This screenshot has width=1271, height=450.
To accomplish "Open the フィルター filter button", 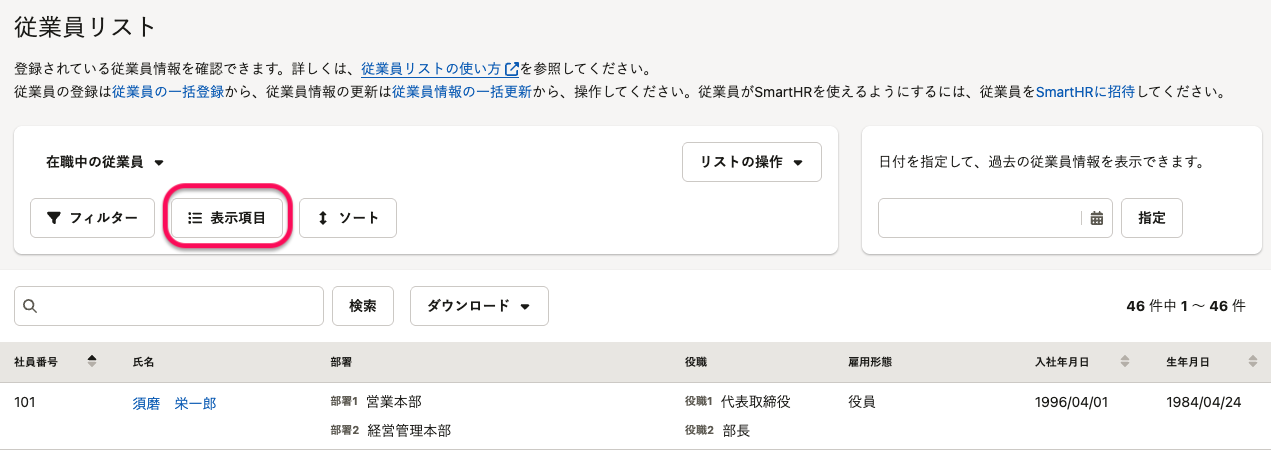I will click(x=92, y=218).
